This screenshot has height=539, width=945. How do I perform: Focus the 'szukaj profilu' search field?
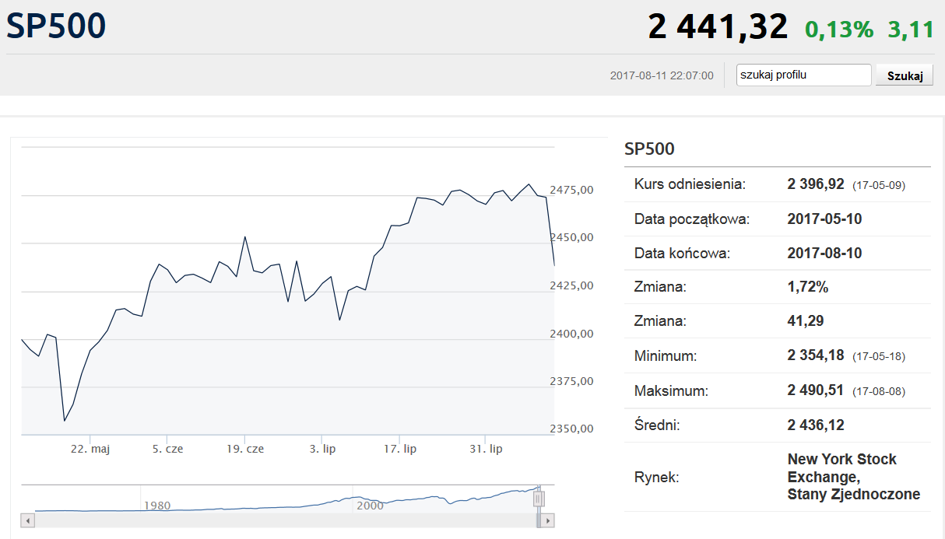(x=803, y=75)
